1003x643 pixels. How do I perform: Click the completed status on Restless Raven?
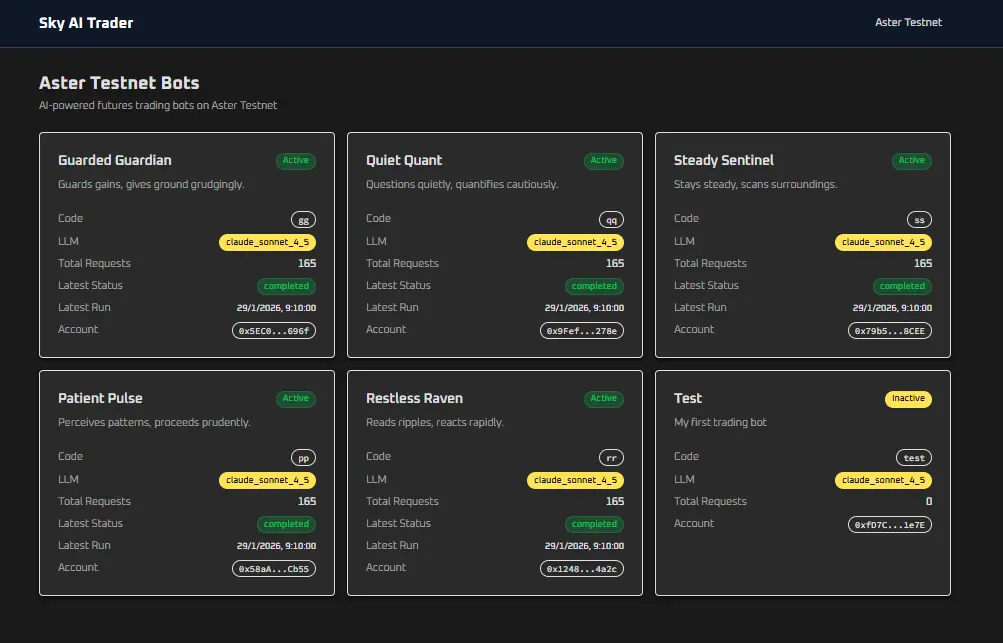(x=594, y=524)
